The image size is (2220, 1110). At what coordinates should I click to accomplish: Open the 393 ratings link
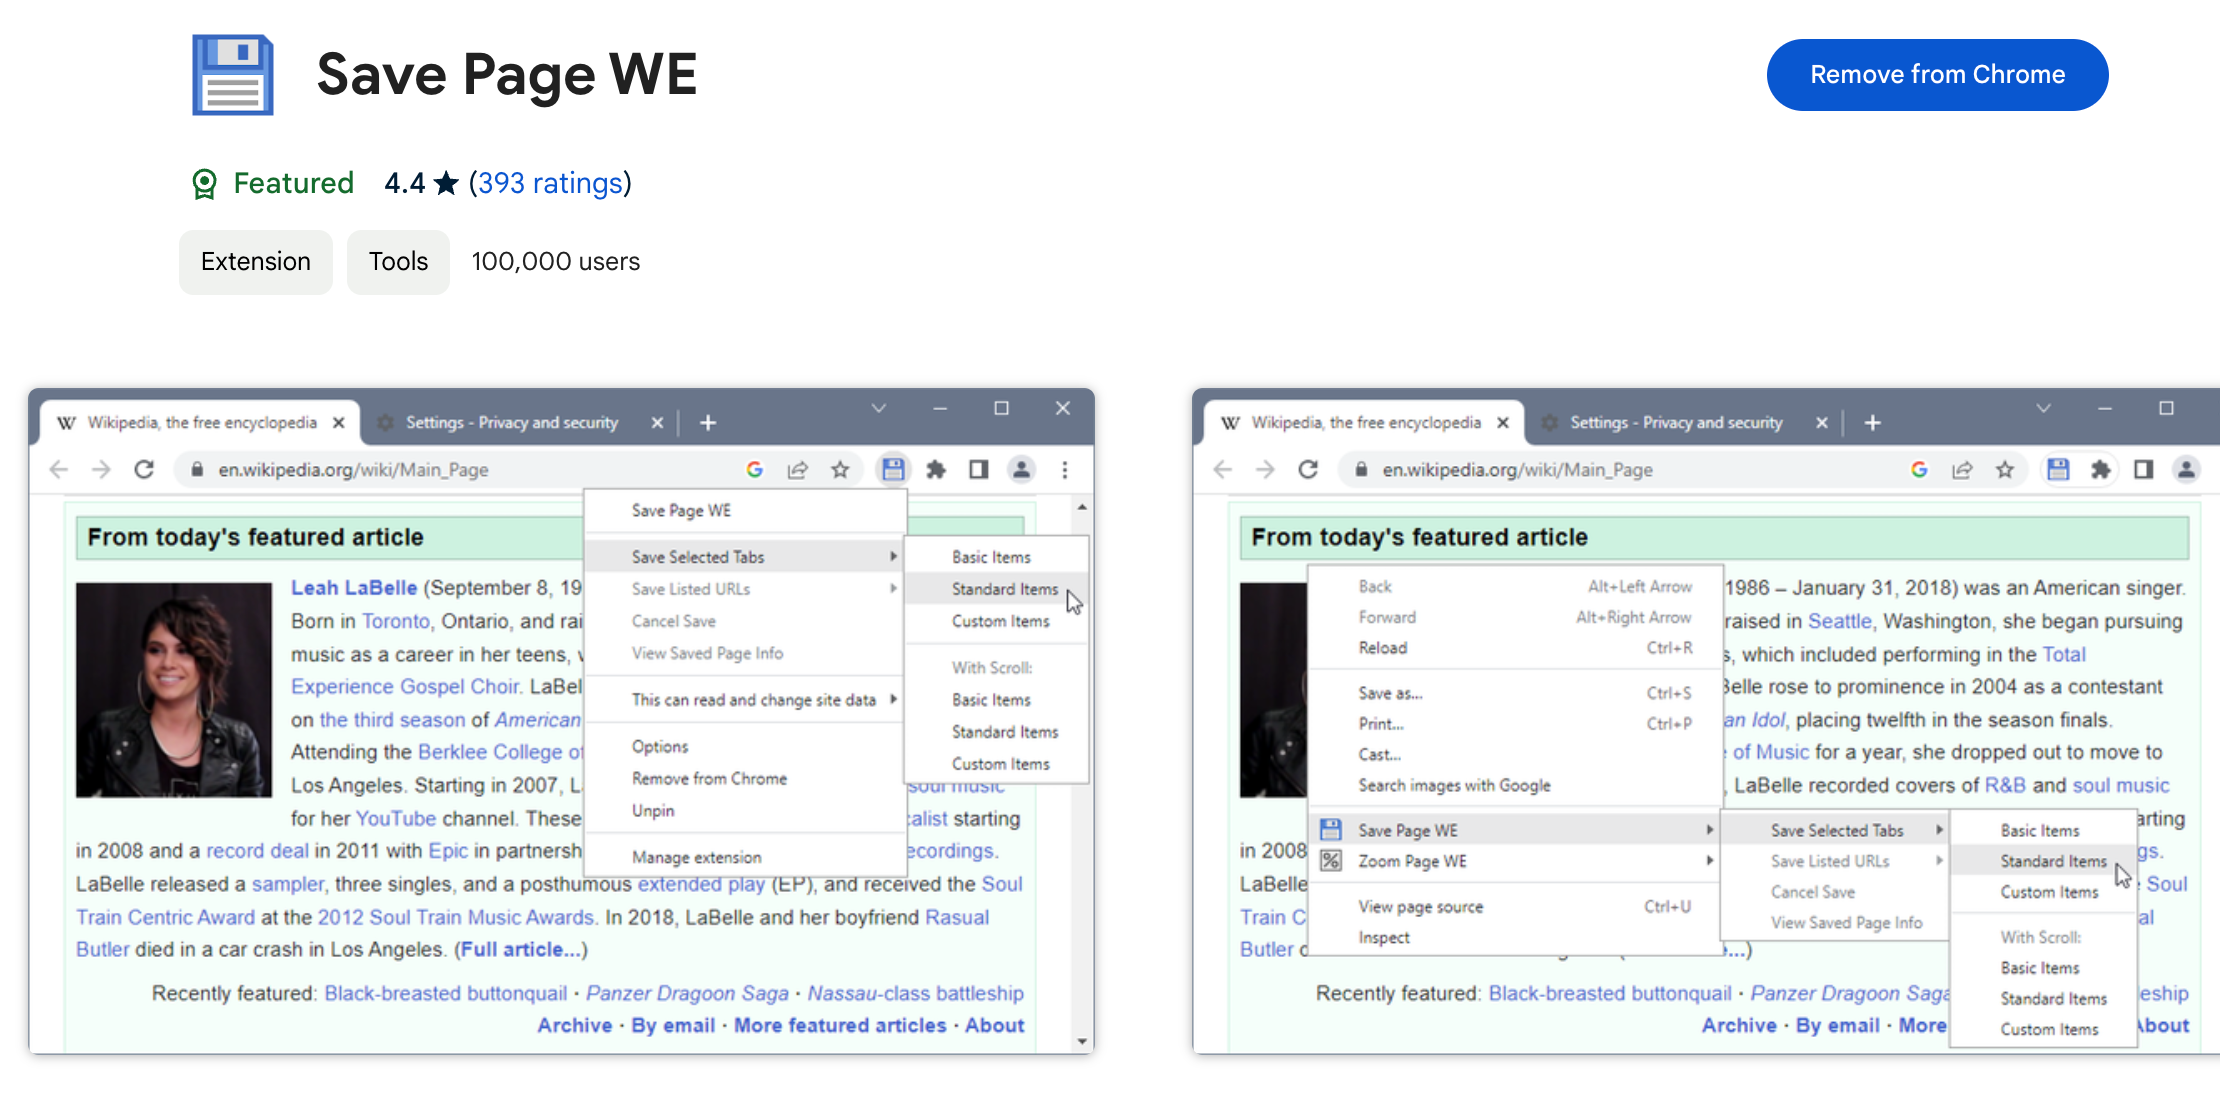pos(551,183)
